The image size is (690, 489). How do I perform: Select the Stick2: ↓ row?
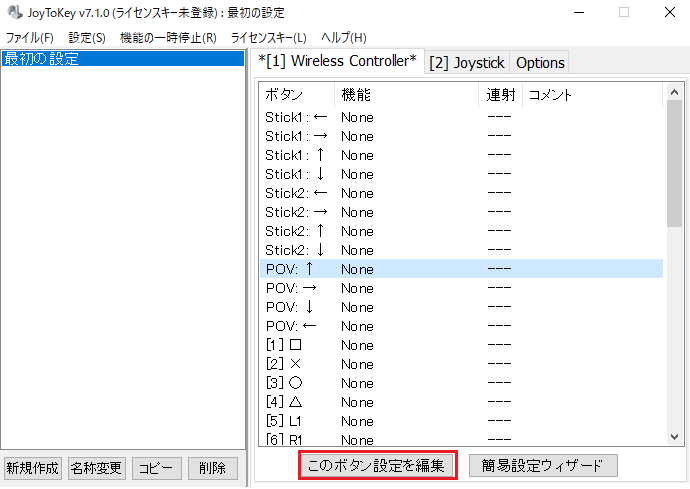[462, 250]
